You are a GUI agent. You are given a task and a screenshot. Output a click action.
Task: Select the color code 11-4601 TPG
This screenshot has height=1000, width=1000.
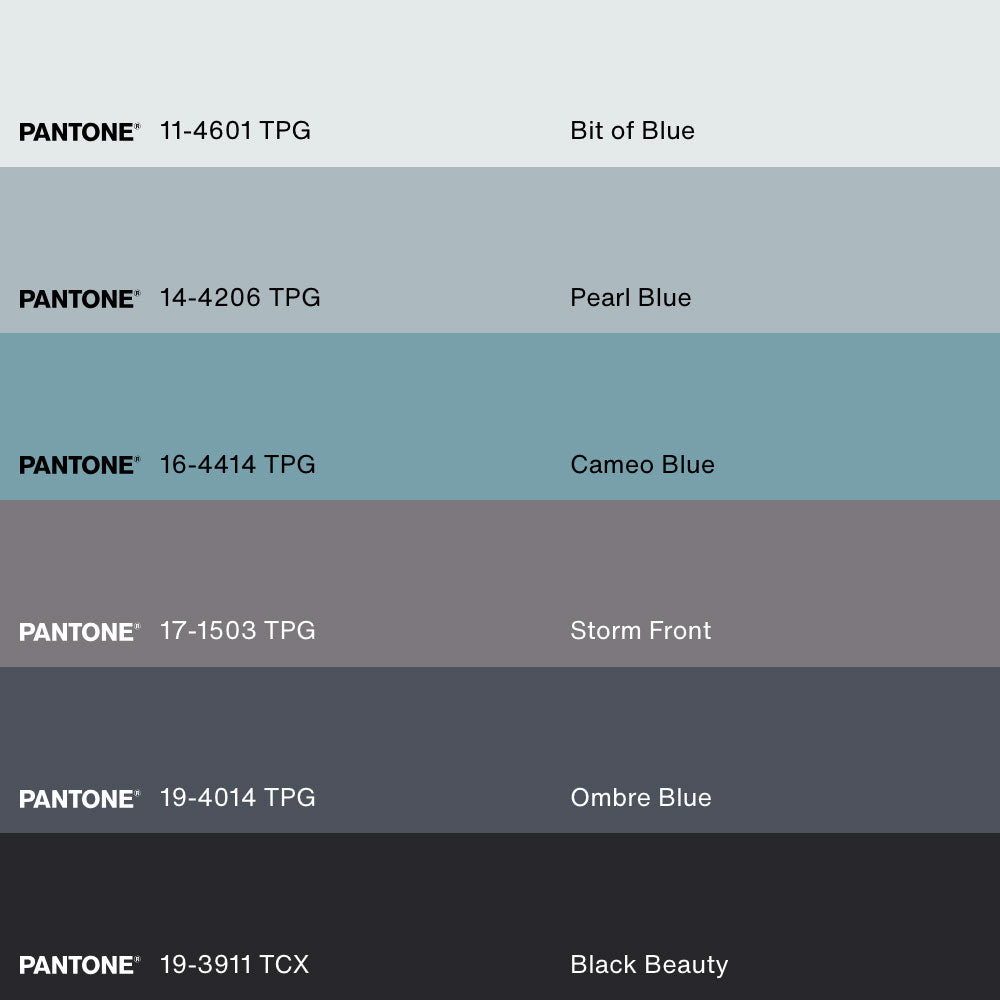[235, 131]
